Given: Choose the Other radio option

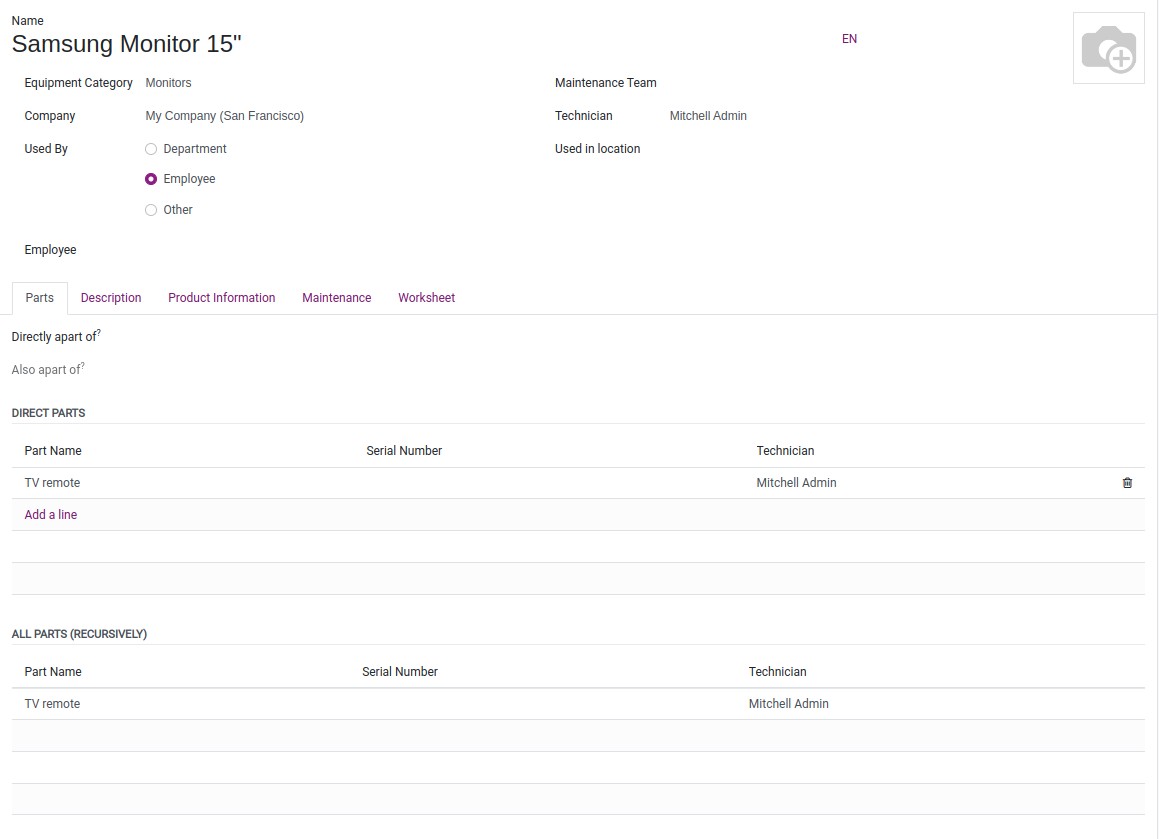Looking at the screenshot, I should coord(151,210).
